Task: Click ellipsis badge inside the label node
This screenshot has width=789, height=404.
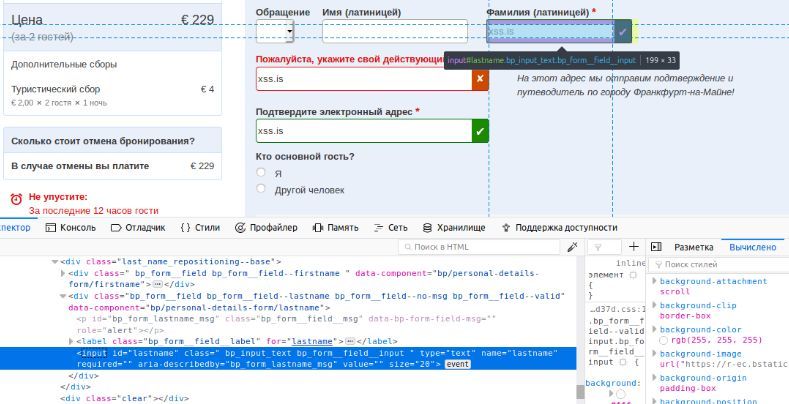Action: click(350, 342)
